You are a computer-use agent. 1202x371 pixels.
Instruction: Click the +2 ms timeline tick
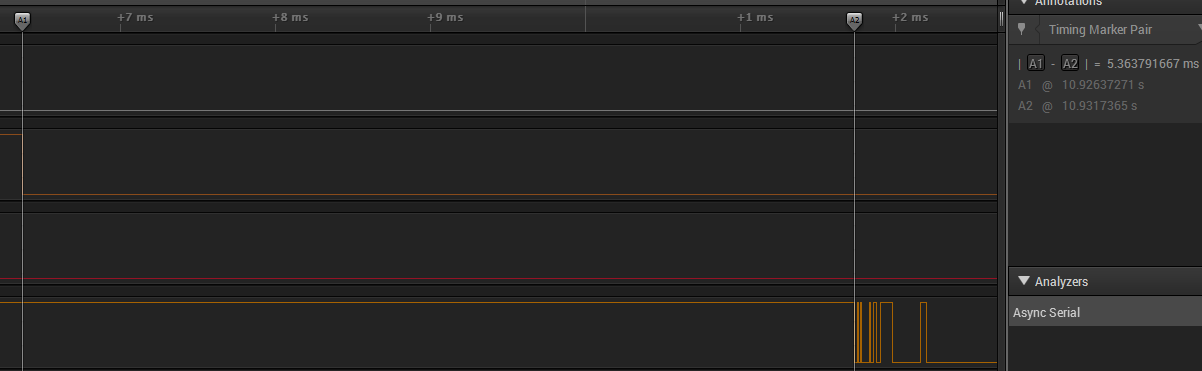[910, 17]
